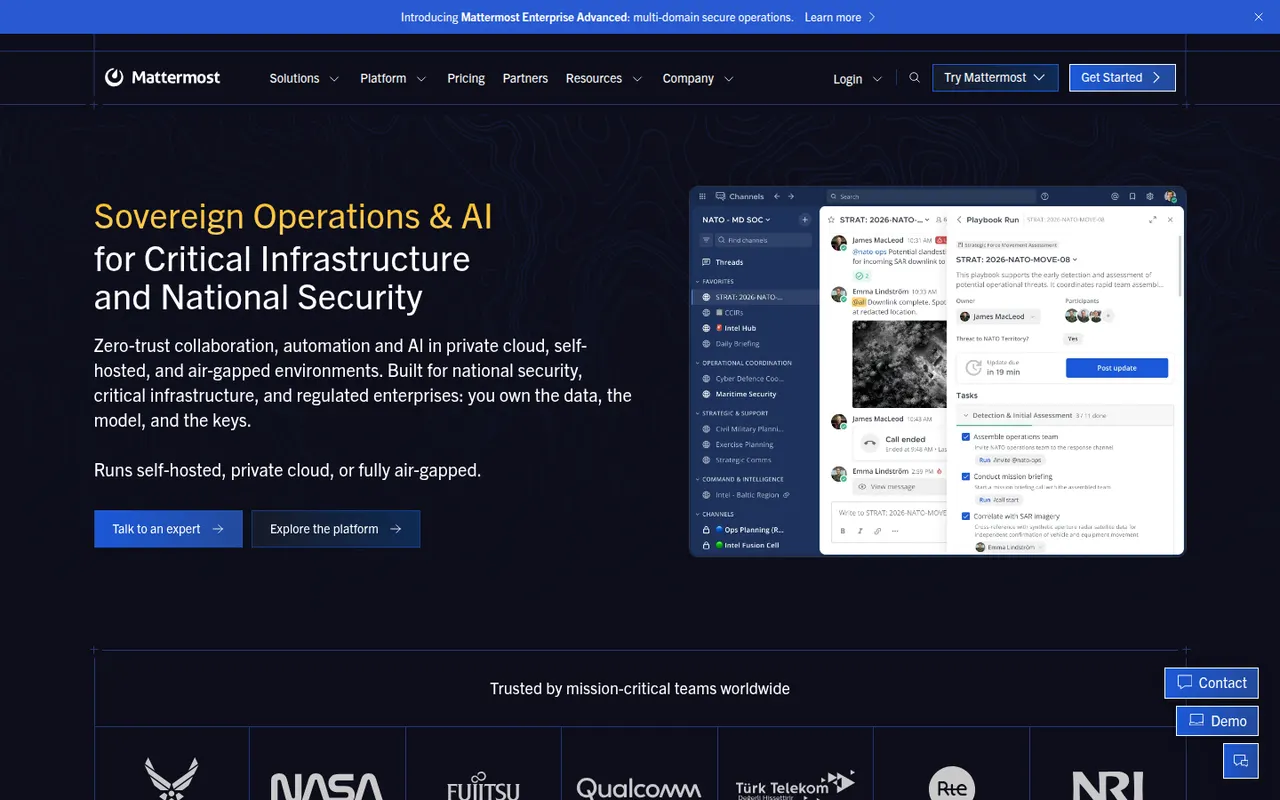Uncheck Correlate with SAR imagery task

[966, 516]
